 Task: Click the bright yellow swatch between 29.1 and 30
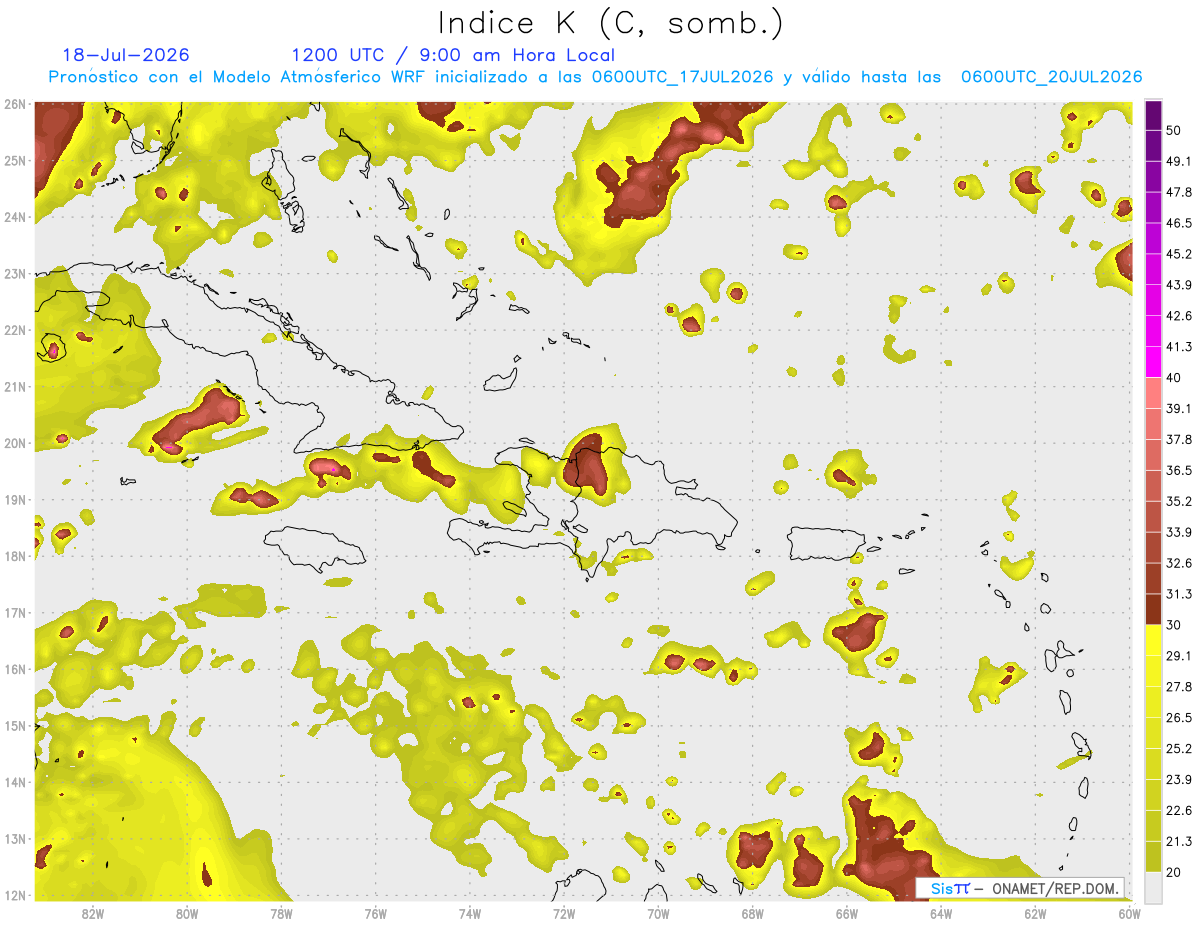1153,640
